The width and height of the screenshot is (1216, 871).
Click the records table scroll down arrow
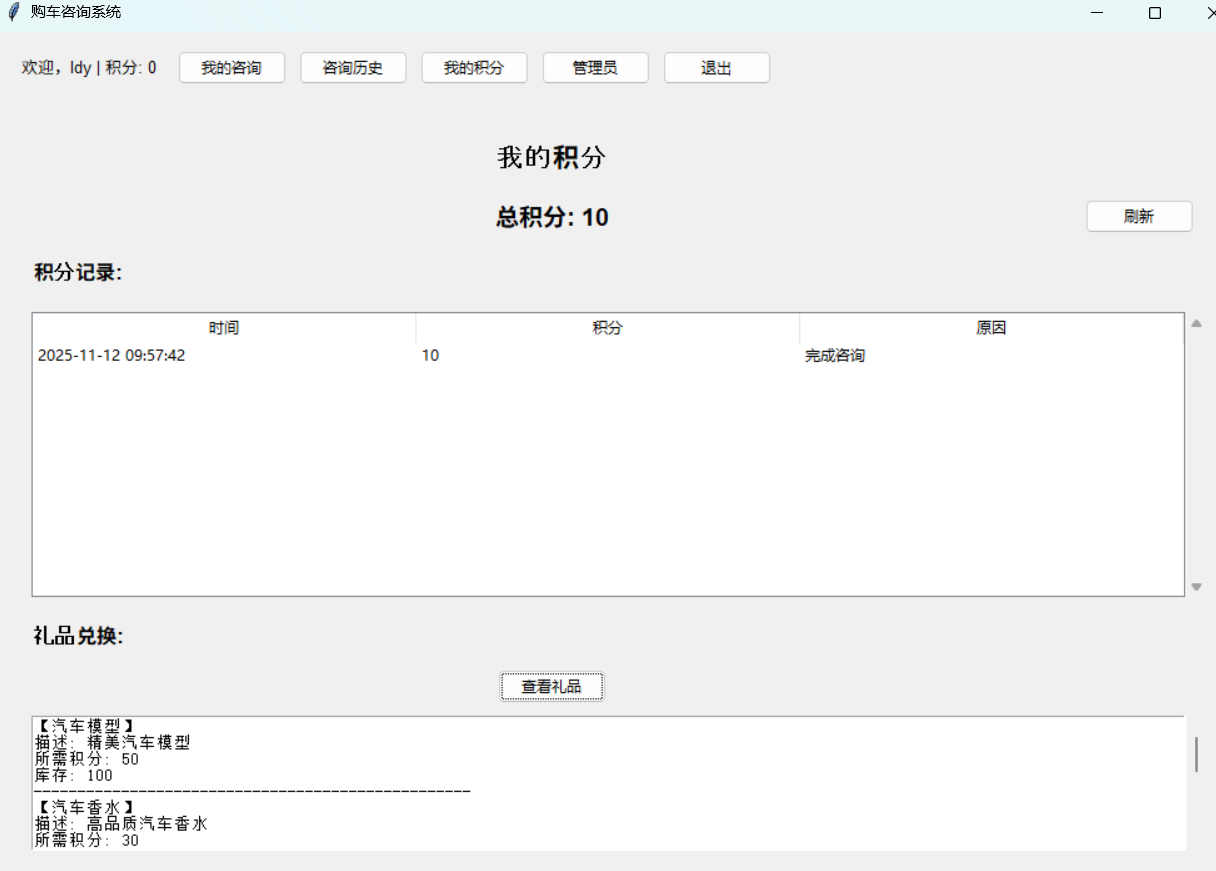click(1196, 587)
